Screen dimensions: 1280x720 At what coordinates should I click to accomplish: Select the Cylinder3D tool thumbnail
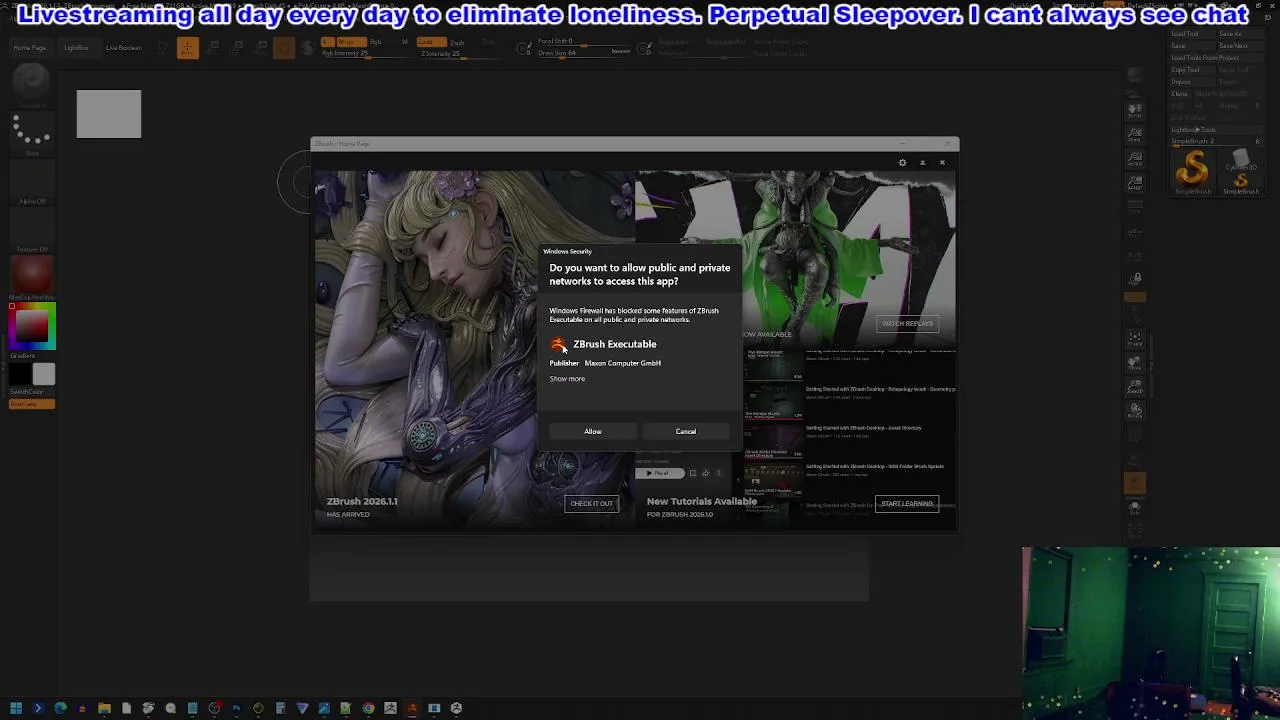[x=1241, y=160]
